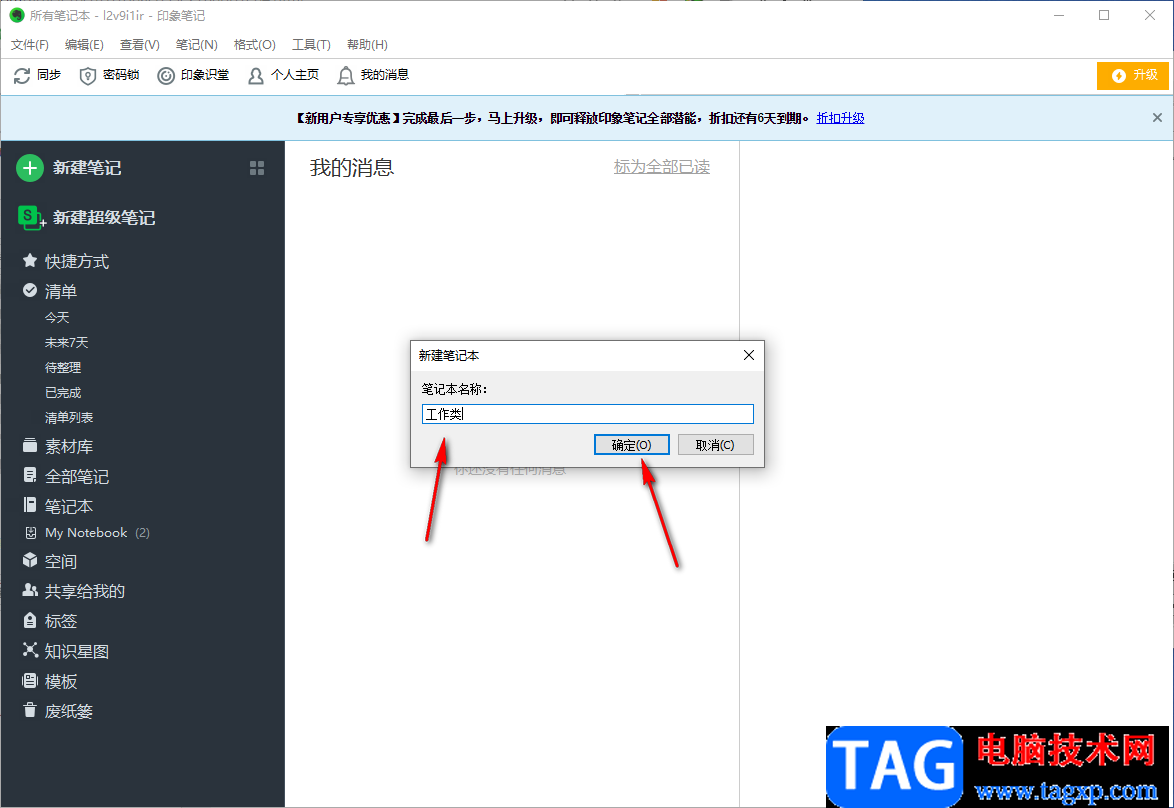This screenshot has height=808, width=1174.
Task: Select 待整理 in the sidebar
Action: tap(63, 368)
